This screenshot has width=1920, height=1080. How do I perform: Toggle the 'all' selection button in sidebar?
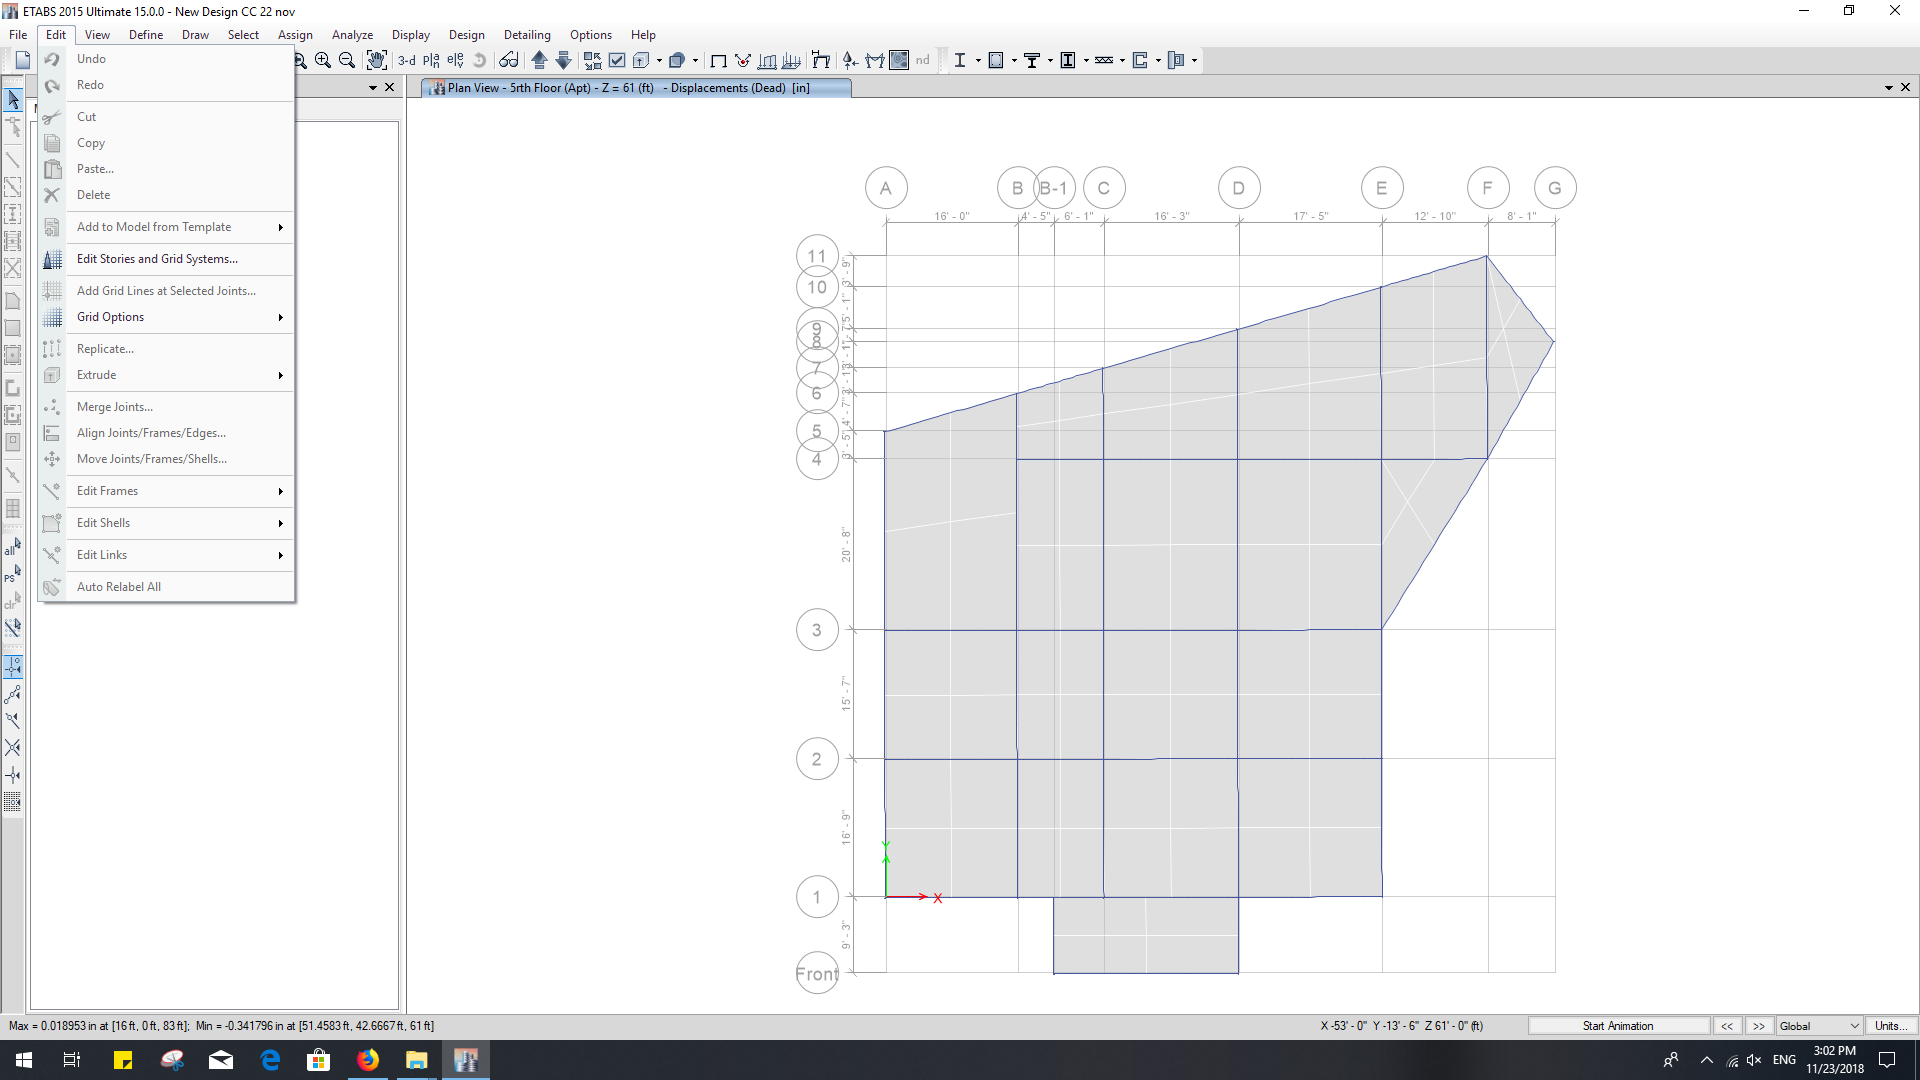tap(13, 547)
